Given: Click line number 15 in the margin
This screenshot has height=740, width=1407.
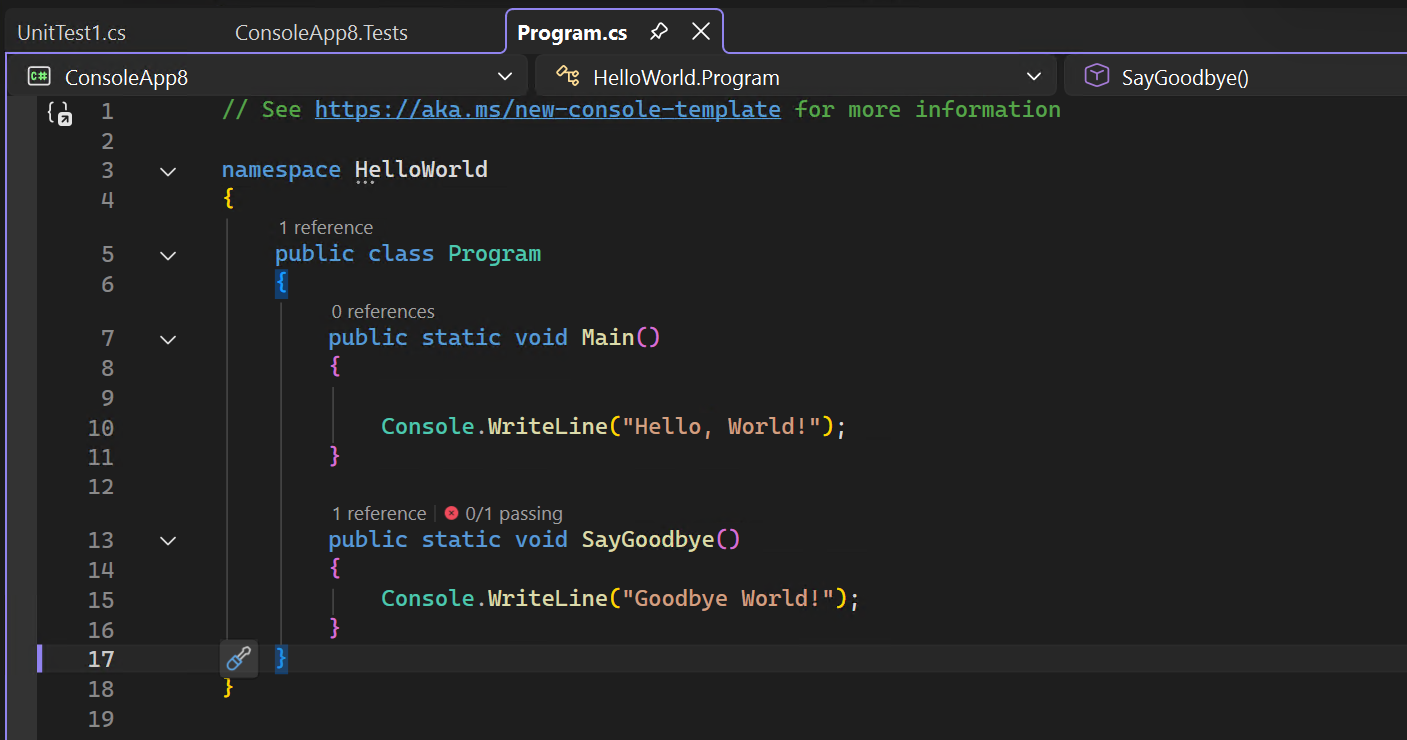Looking at the screenshot, I should pos(101,600).
